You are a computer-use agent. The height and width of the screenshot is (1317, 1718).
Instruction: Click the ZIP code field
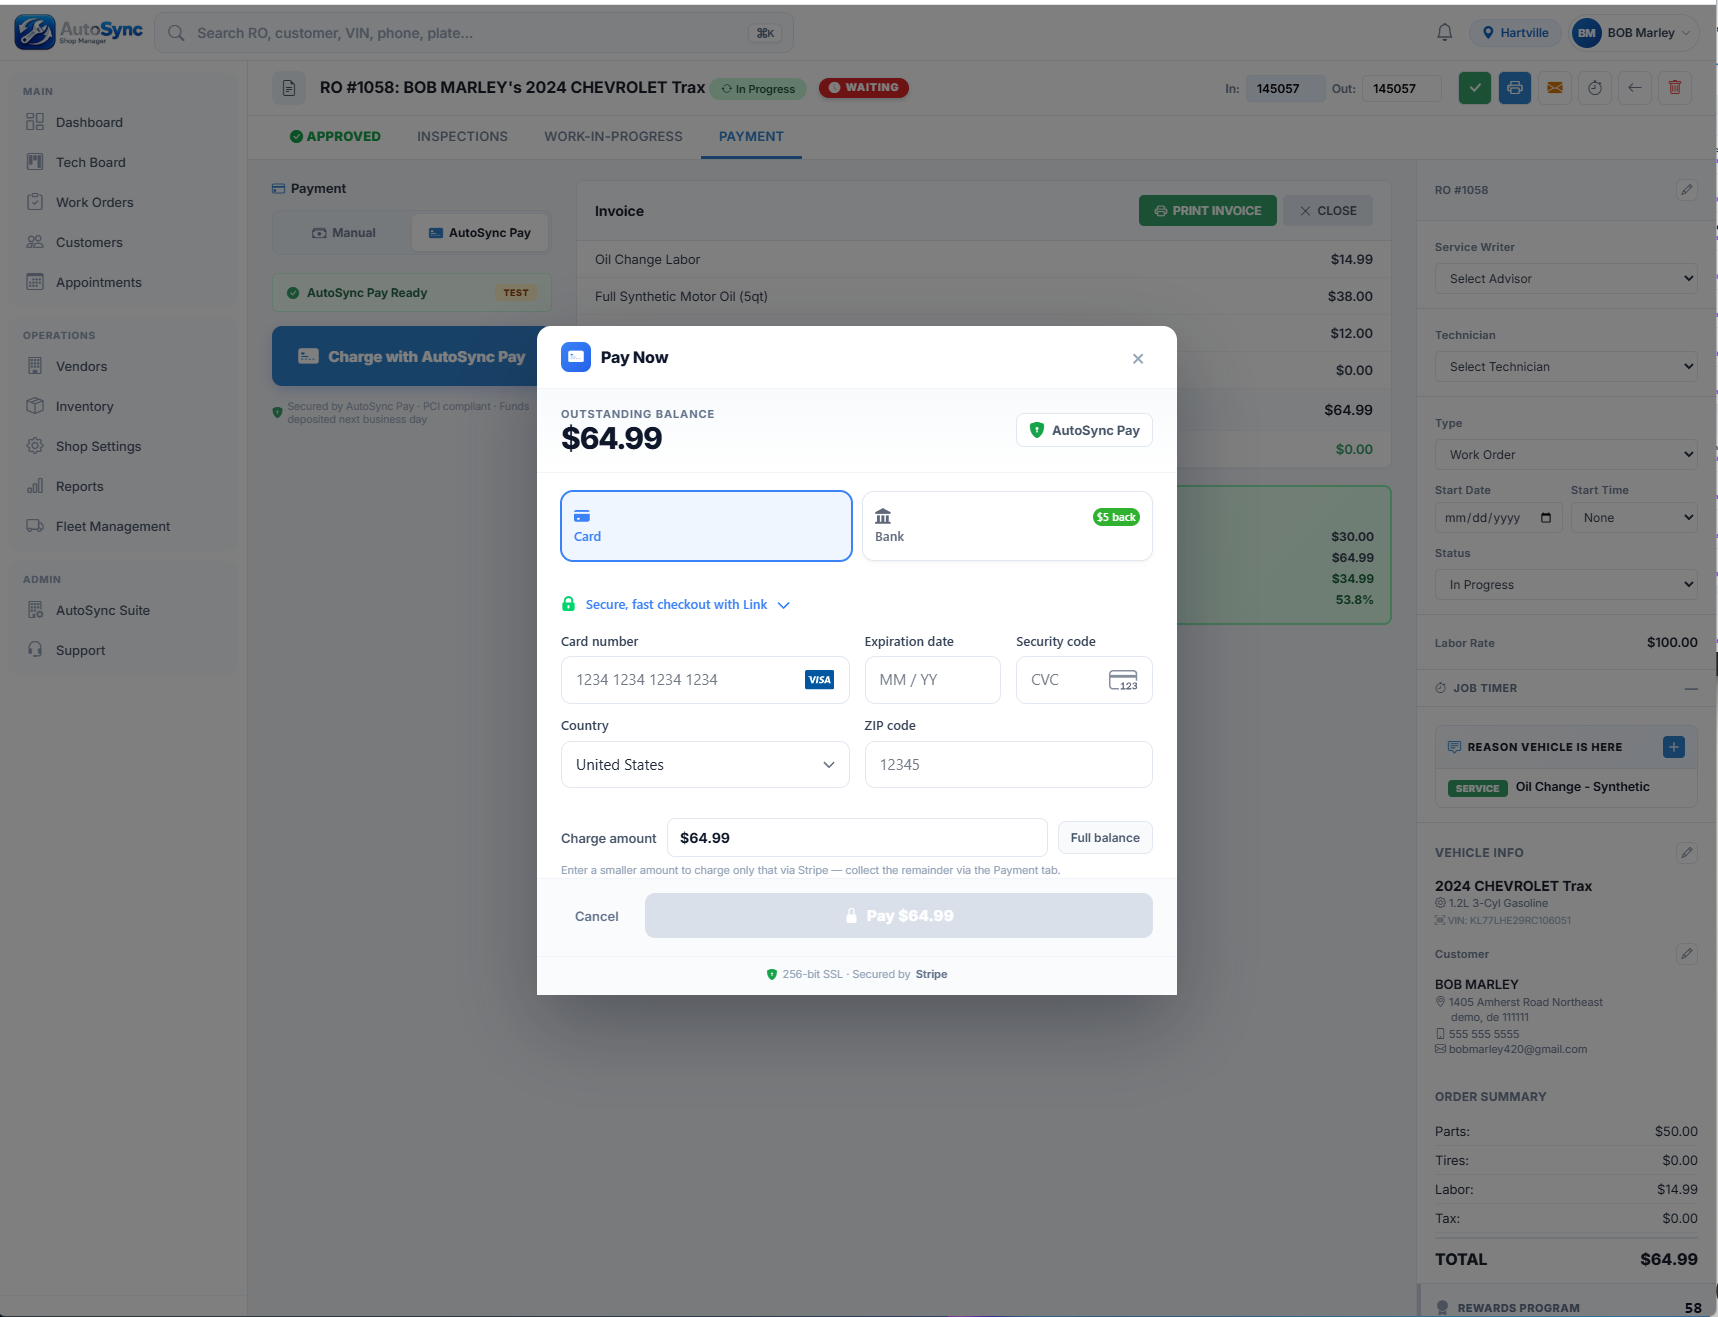pyautogui.click(x=1008, y=765)
